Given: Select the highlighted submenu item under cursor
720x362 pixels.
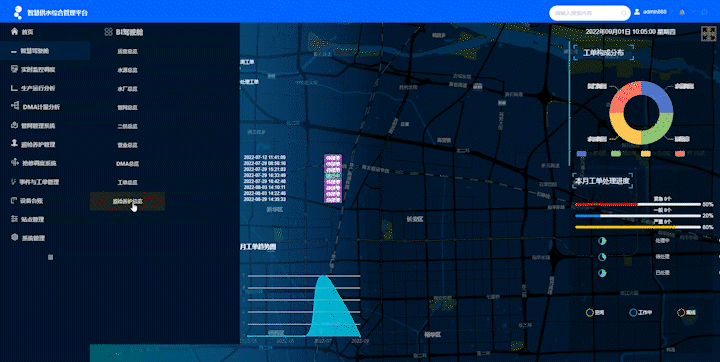Looking at the screenshot, I should (127, 201).
